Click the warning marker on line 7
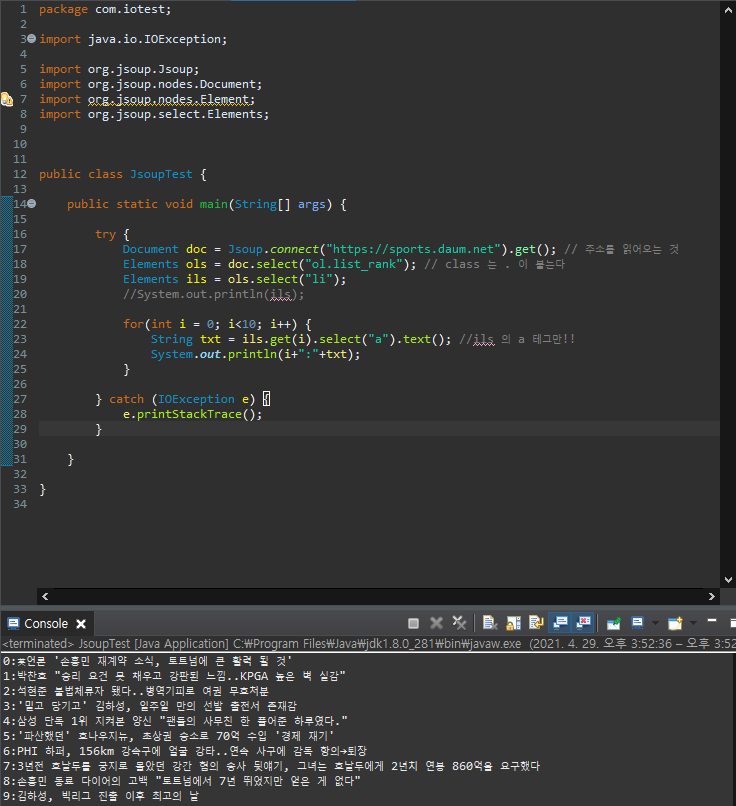This screenshot has height=806, width=736. pos(7,99)
